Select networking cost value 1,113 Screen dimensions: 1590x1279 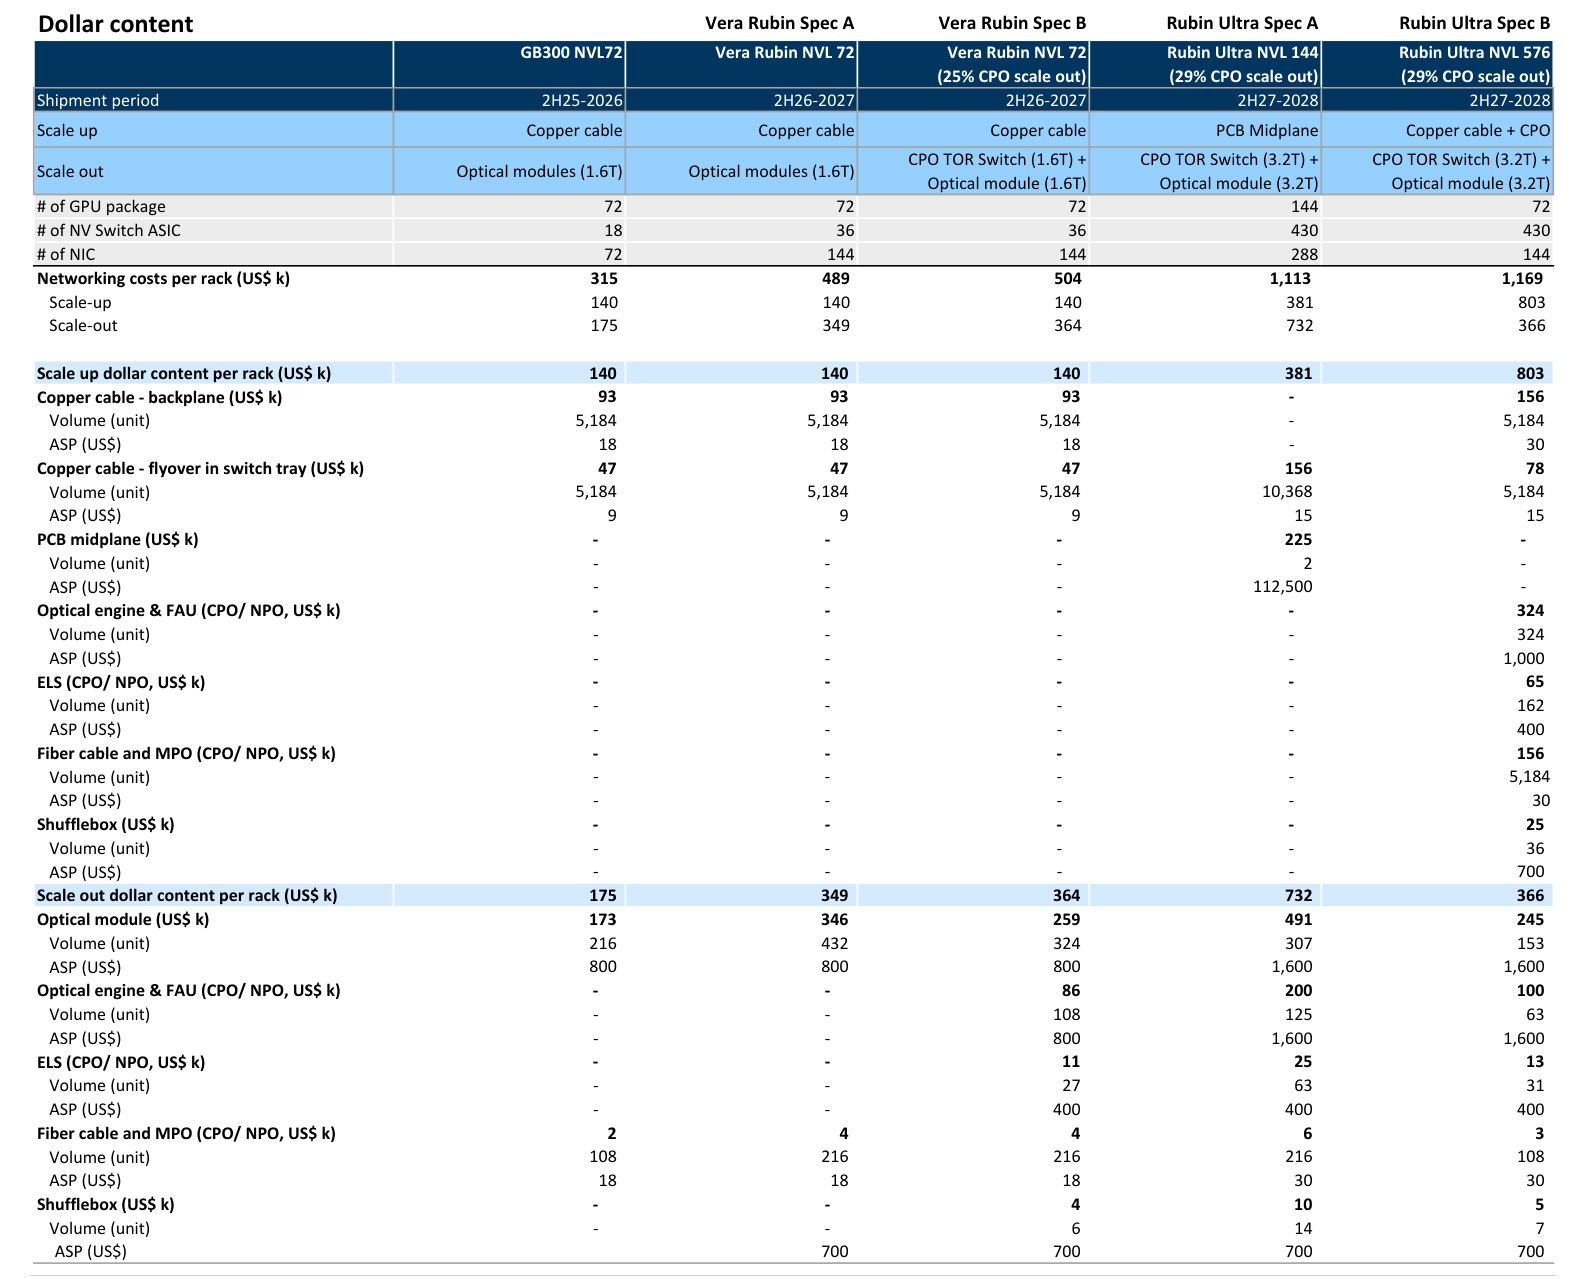click(1291, 278)
